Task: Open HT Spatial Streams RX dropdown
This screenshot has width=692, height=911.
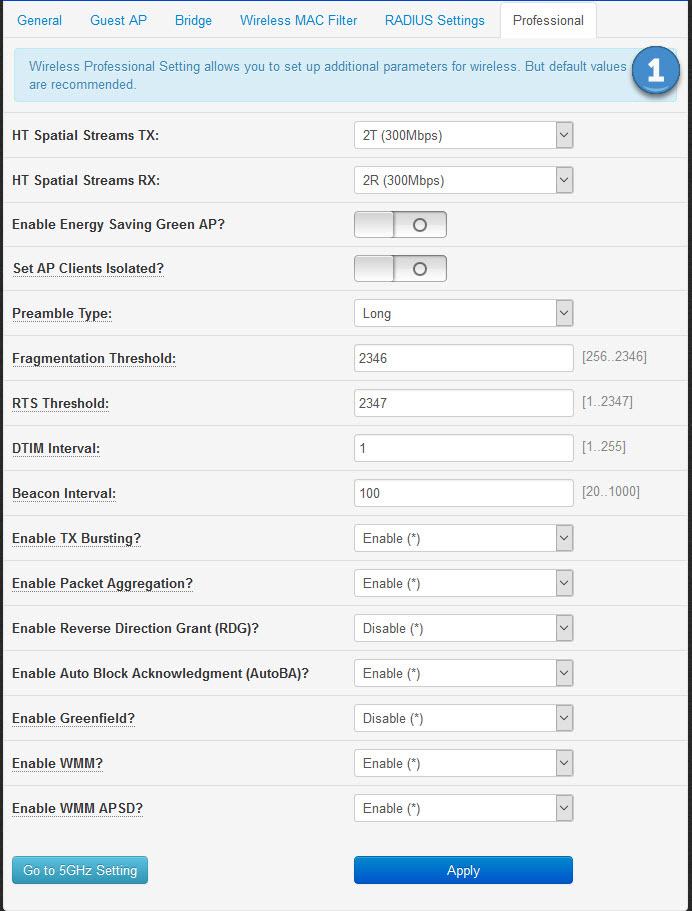Action: pyautogui.click(x=464, y=180)
